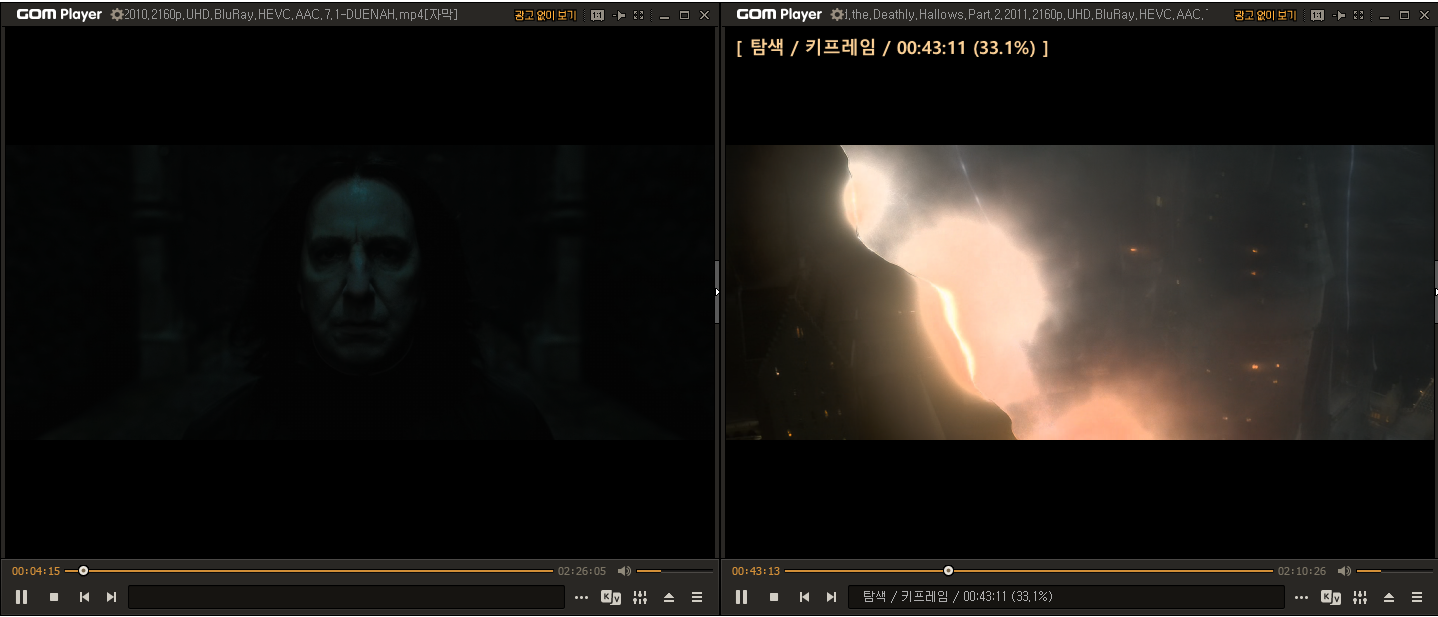Click Snape video frame in DUENAH.mp4 window
The height and width of the screenshot is (617, 1438).
click(360, 292)
